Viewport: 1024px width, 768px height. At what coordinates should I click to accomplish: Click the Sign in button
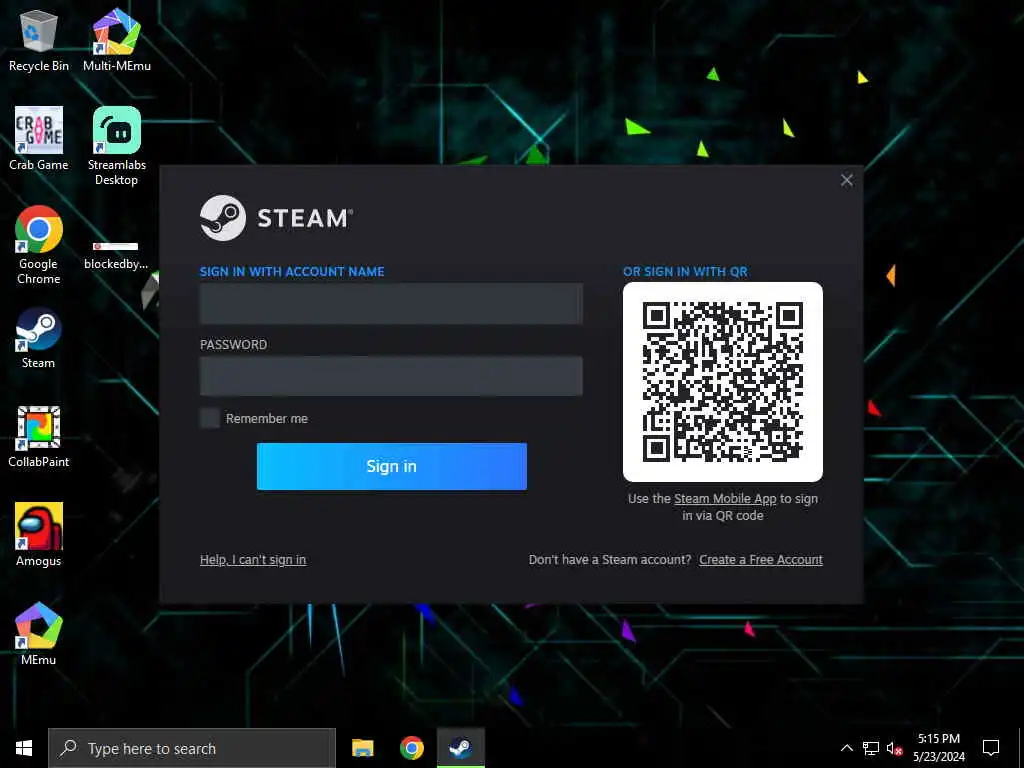(392, 466)
